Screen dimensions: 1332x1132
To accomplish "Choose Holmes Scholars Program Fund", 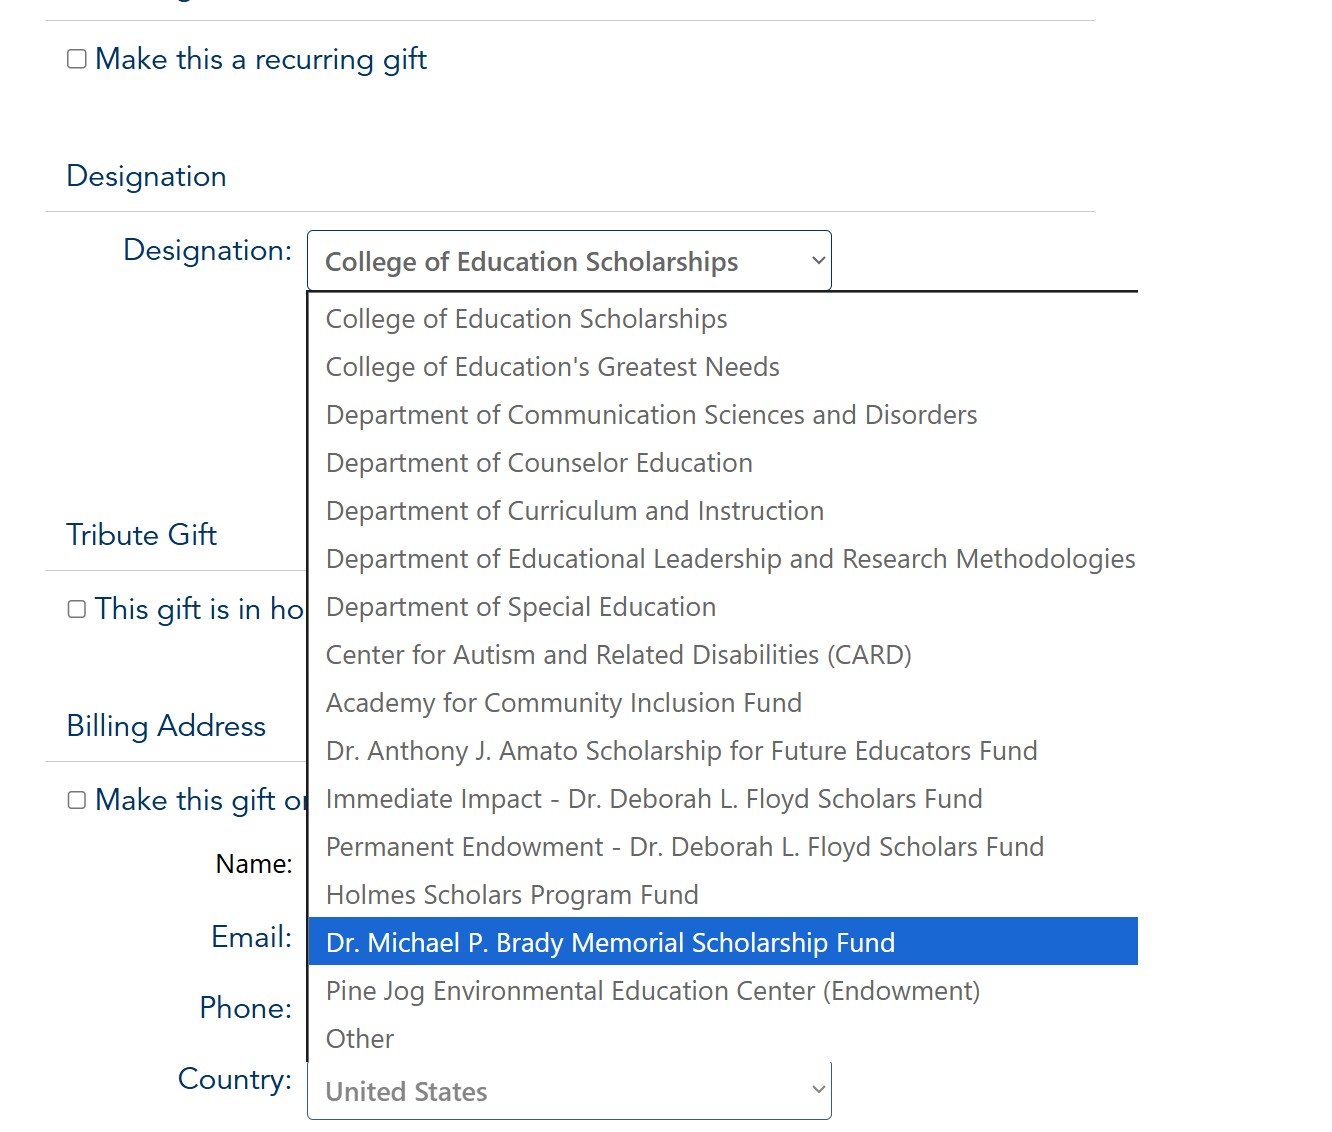I will point(512,895).
